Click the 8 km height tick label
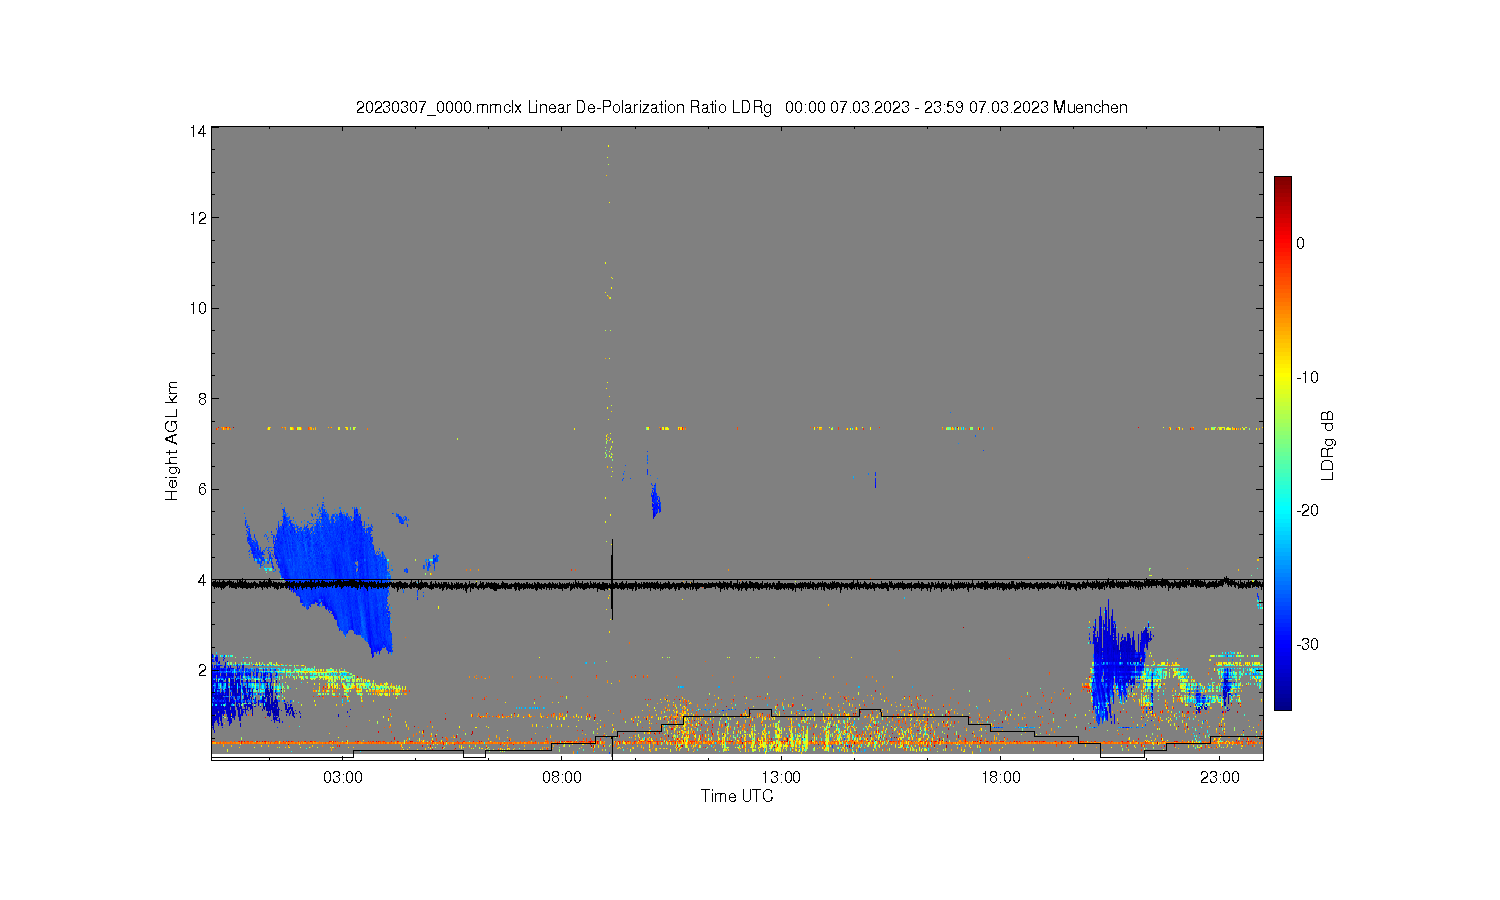 (203, 399)
